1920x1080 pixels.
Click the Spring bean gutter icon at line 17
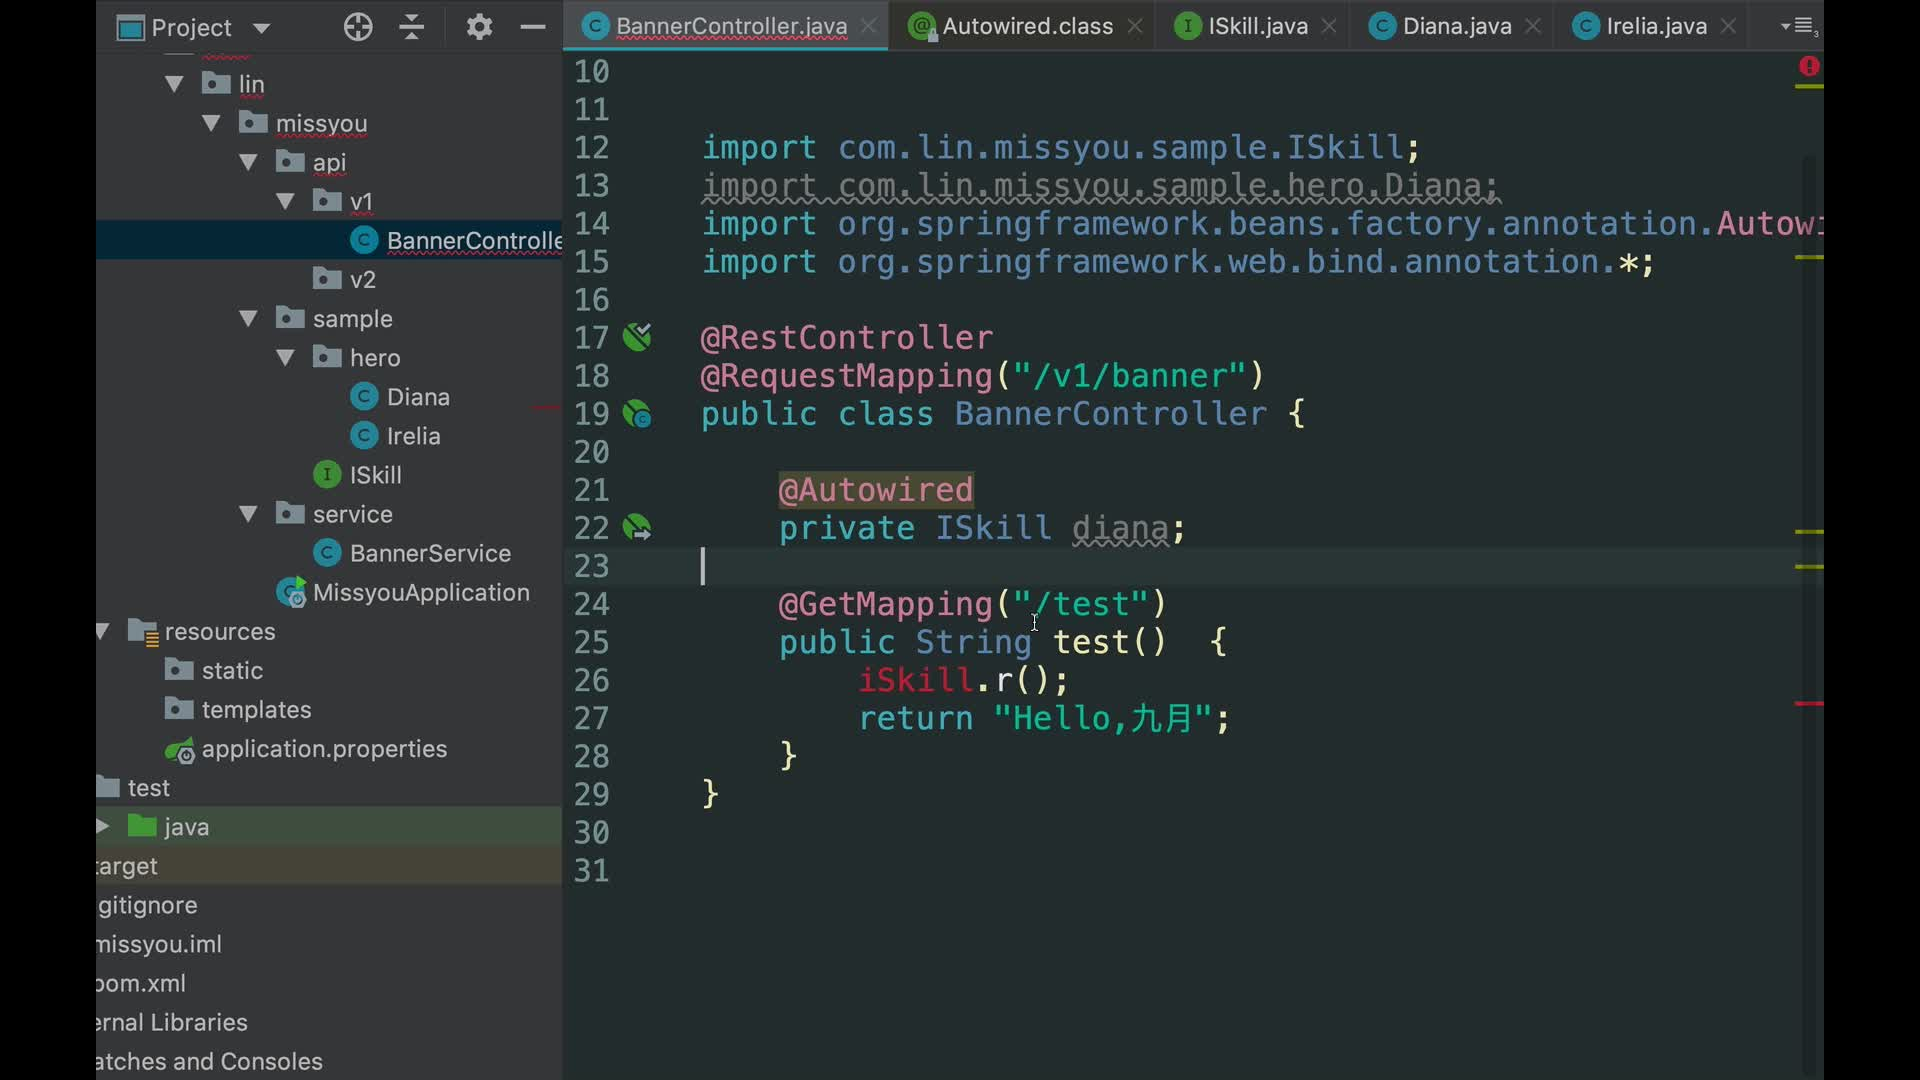(637, 337)
